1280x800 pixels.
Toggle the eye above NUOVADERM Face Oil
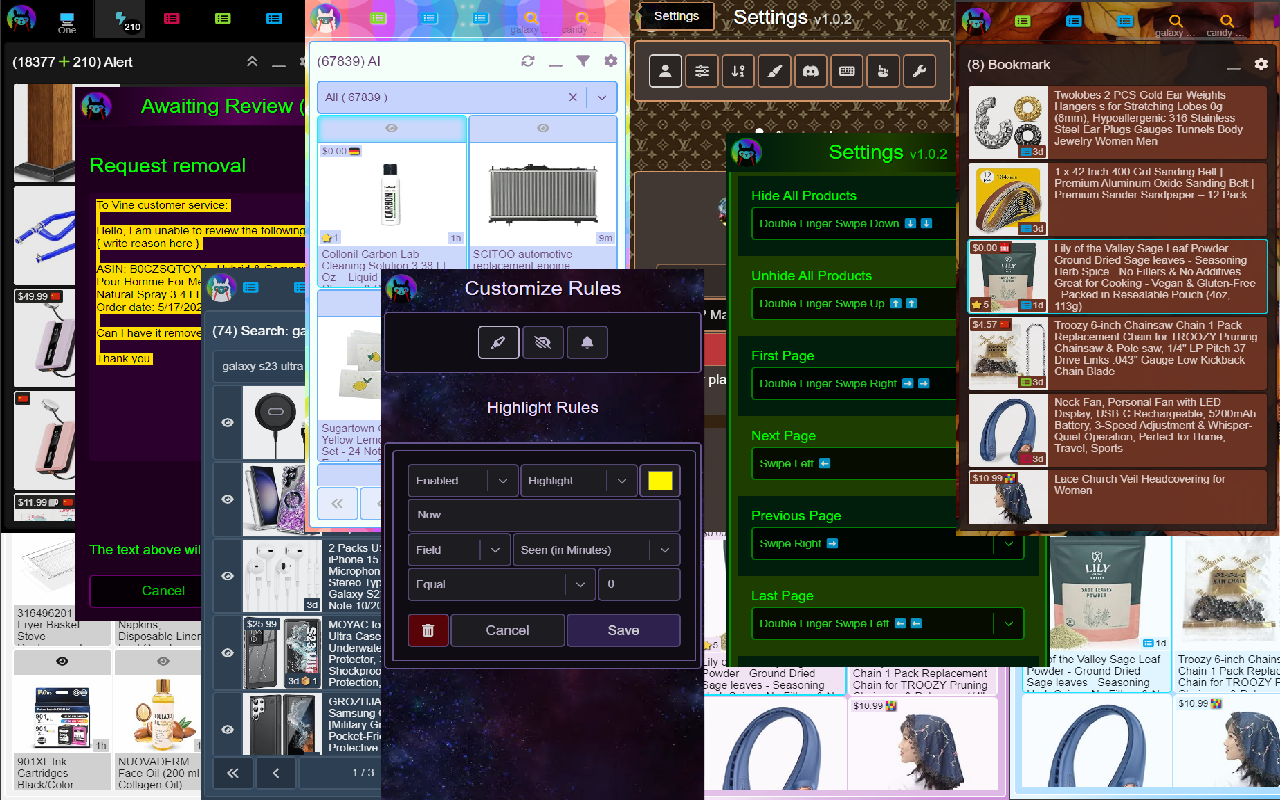click(x=163, y=661)
